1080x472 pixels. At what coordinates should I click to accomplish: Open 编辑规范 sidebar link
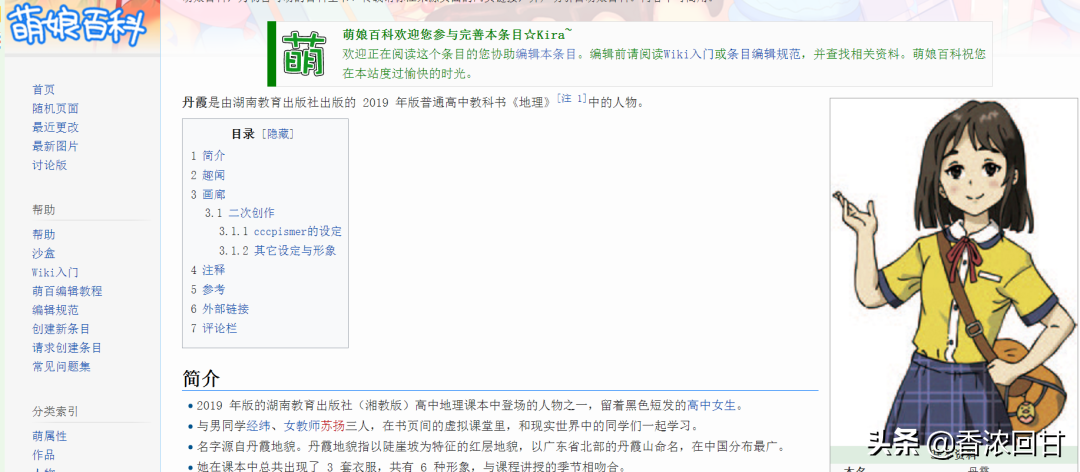pos(55,310)
